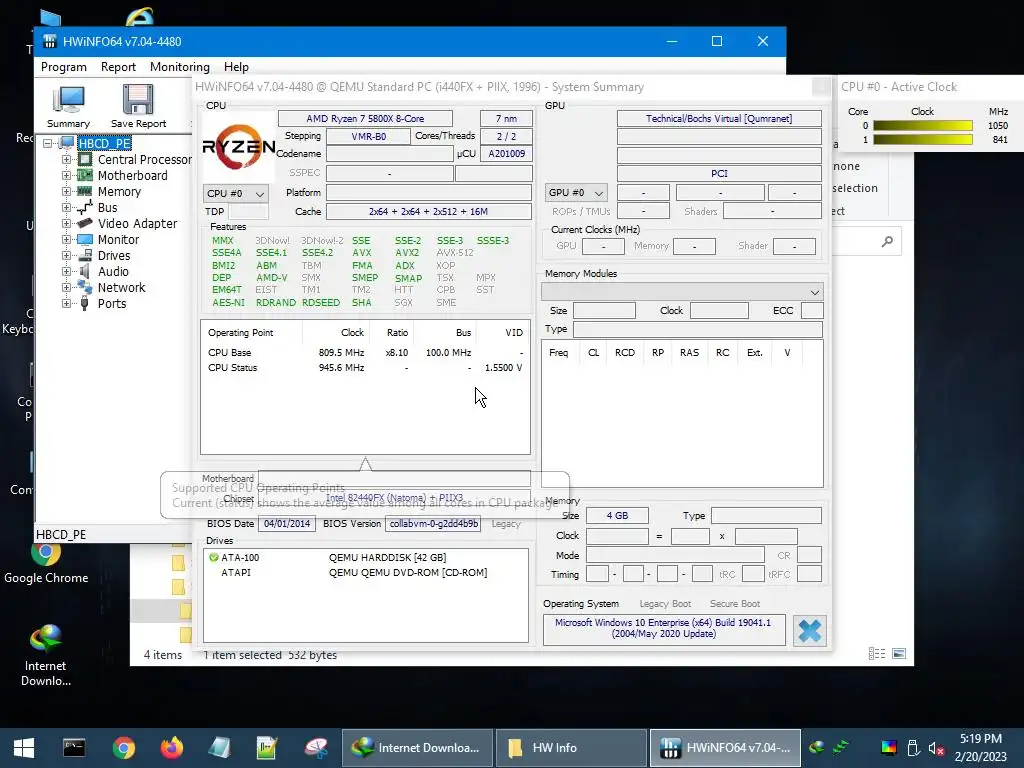Viewport: 1024px width, 768px height.
Task: Click the BIOS Date field 04/01/2014
Action: point(287,524)
